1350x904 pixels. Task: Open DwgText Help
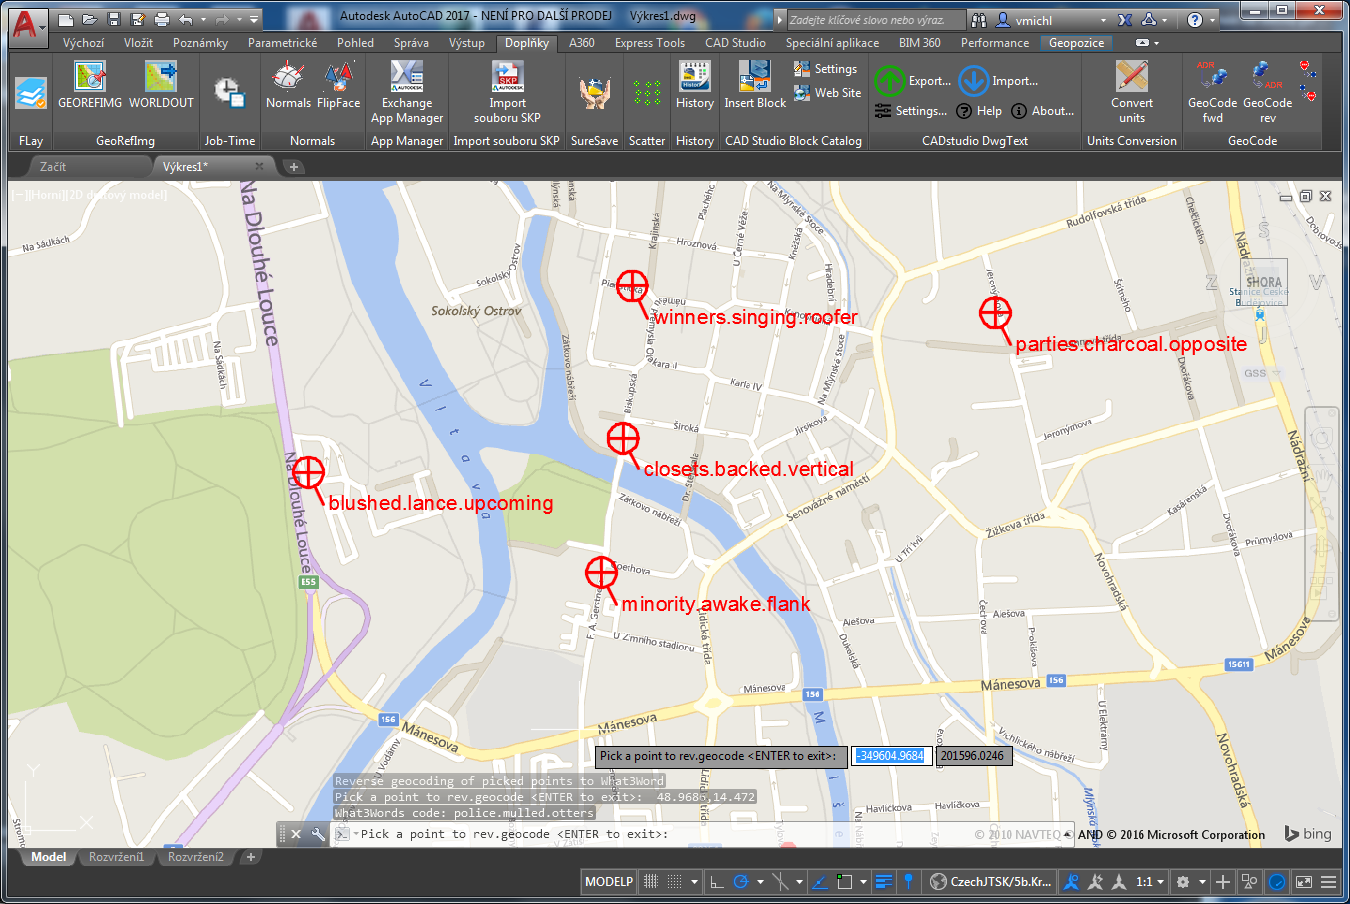tap(979, 111)
